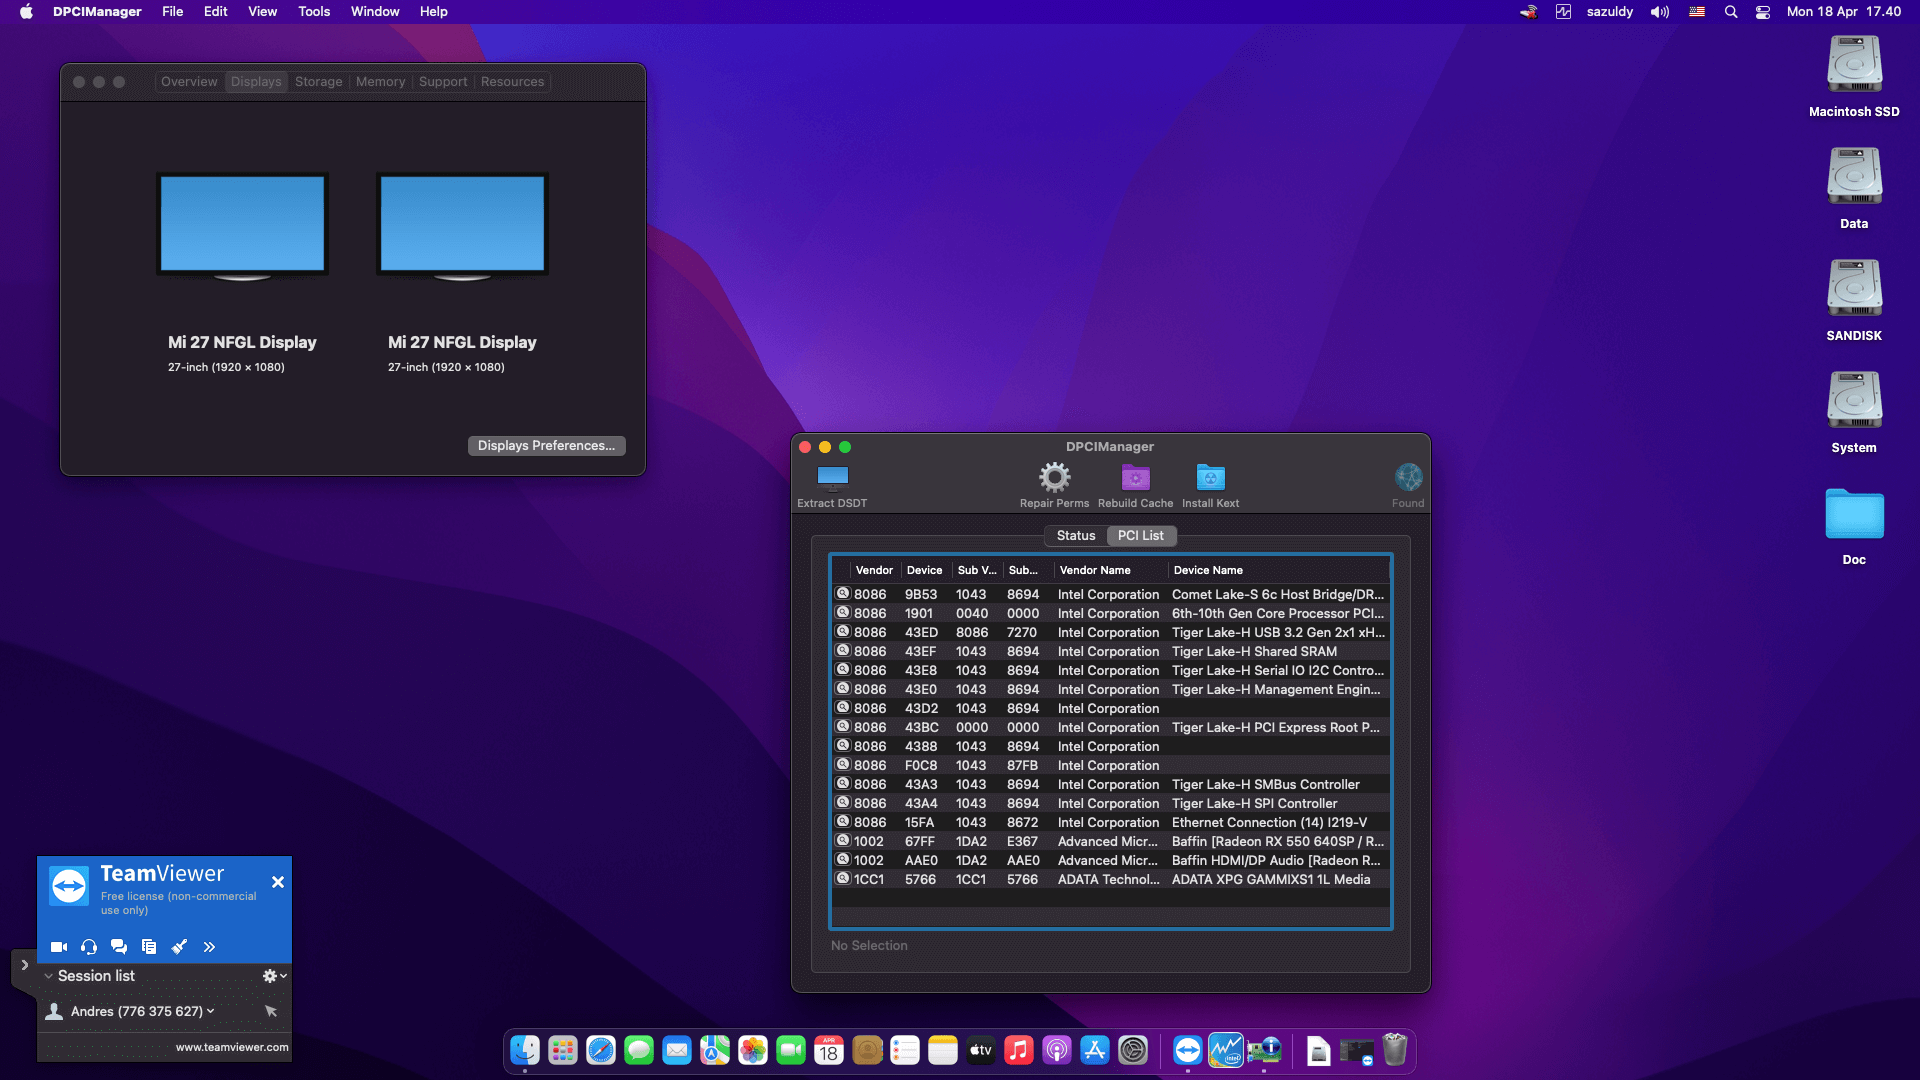This screenshot has height=1080, width=1920.
Task: Open TeamViewer file transfer icon
Action: (x=149, y=946)
